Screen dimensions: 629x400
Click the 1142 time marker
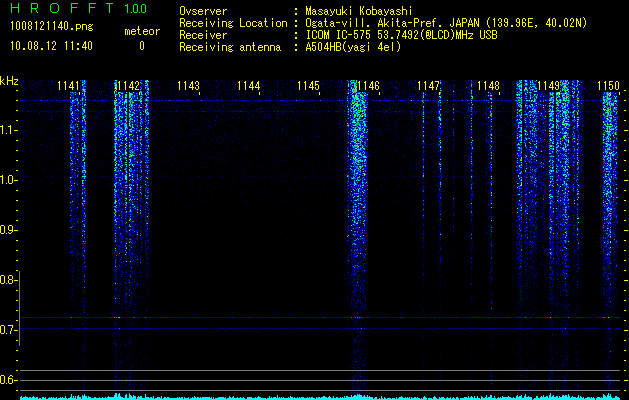coord(128,86)
